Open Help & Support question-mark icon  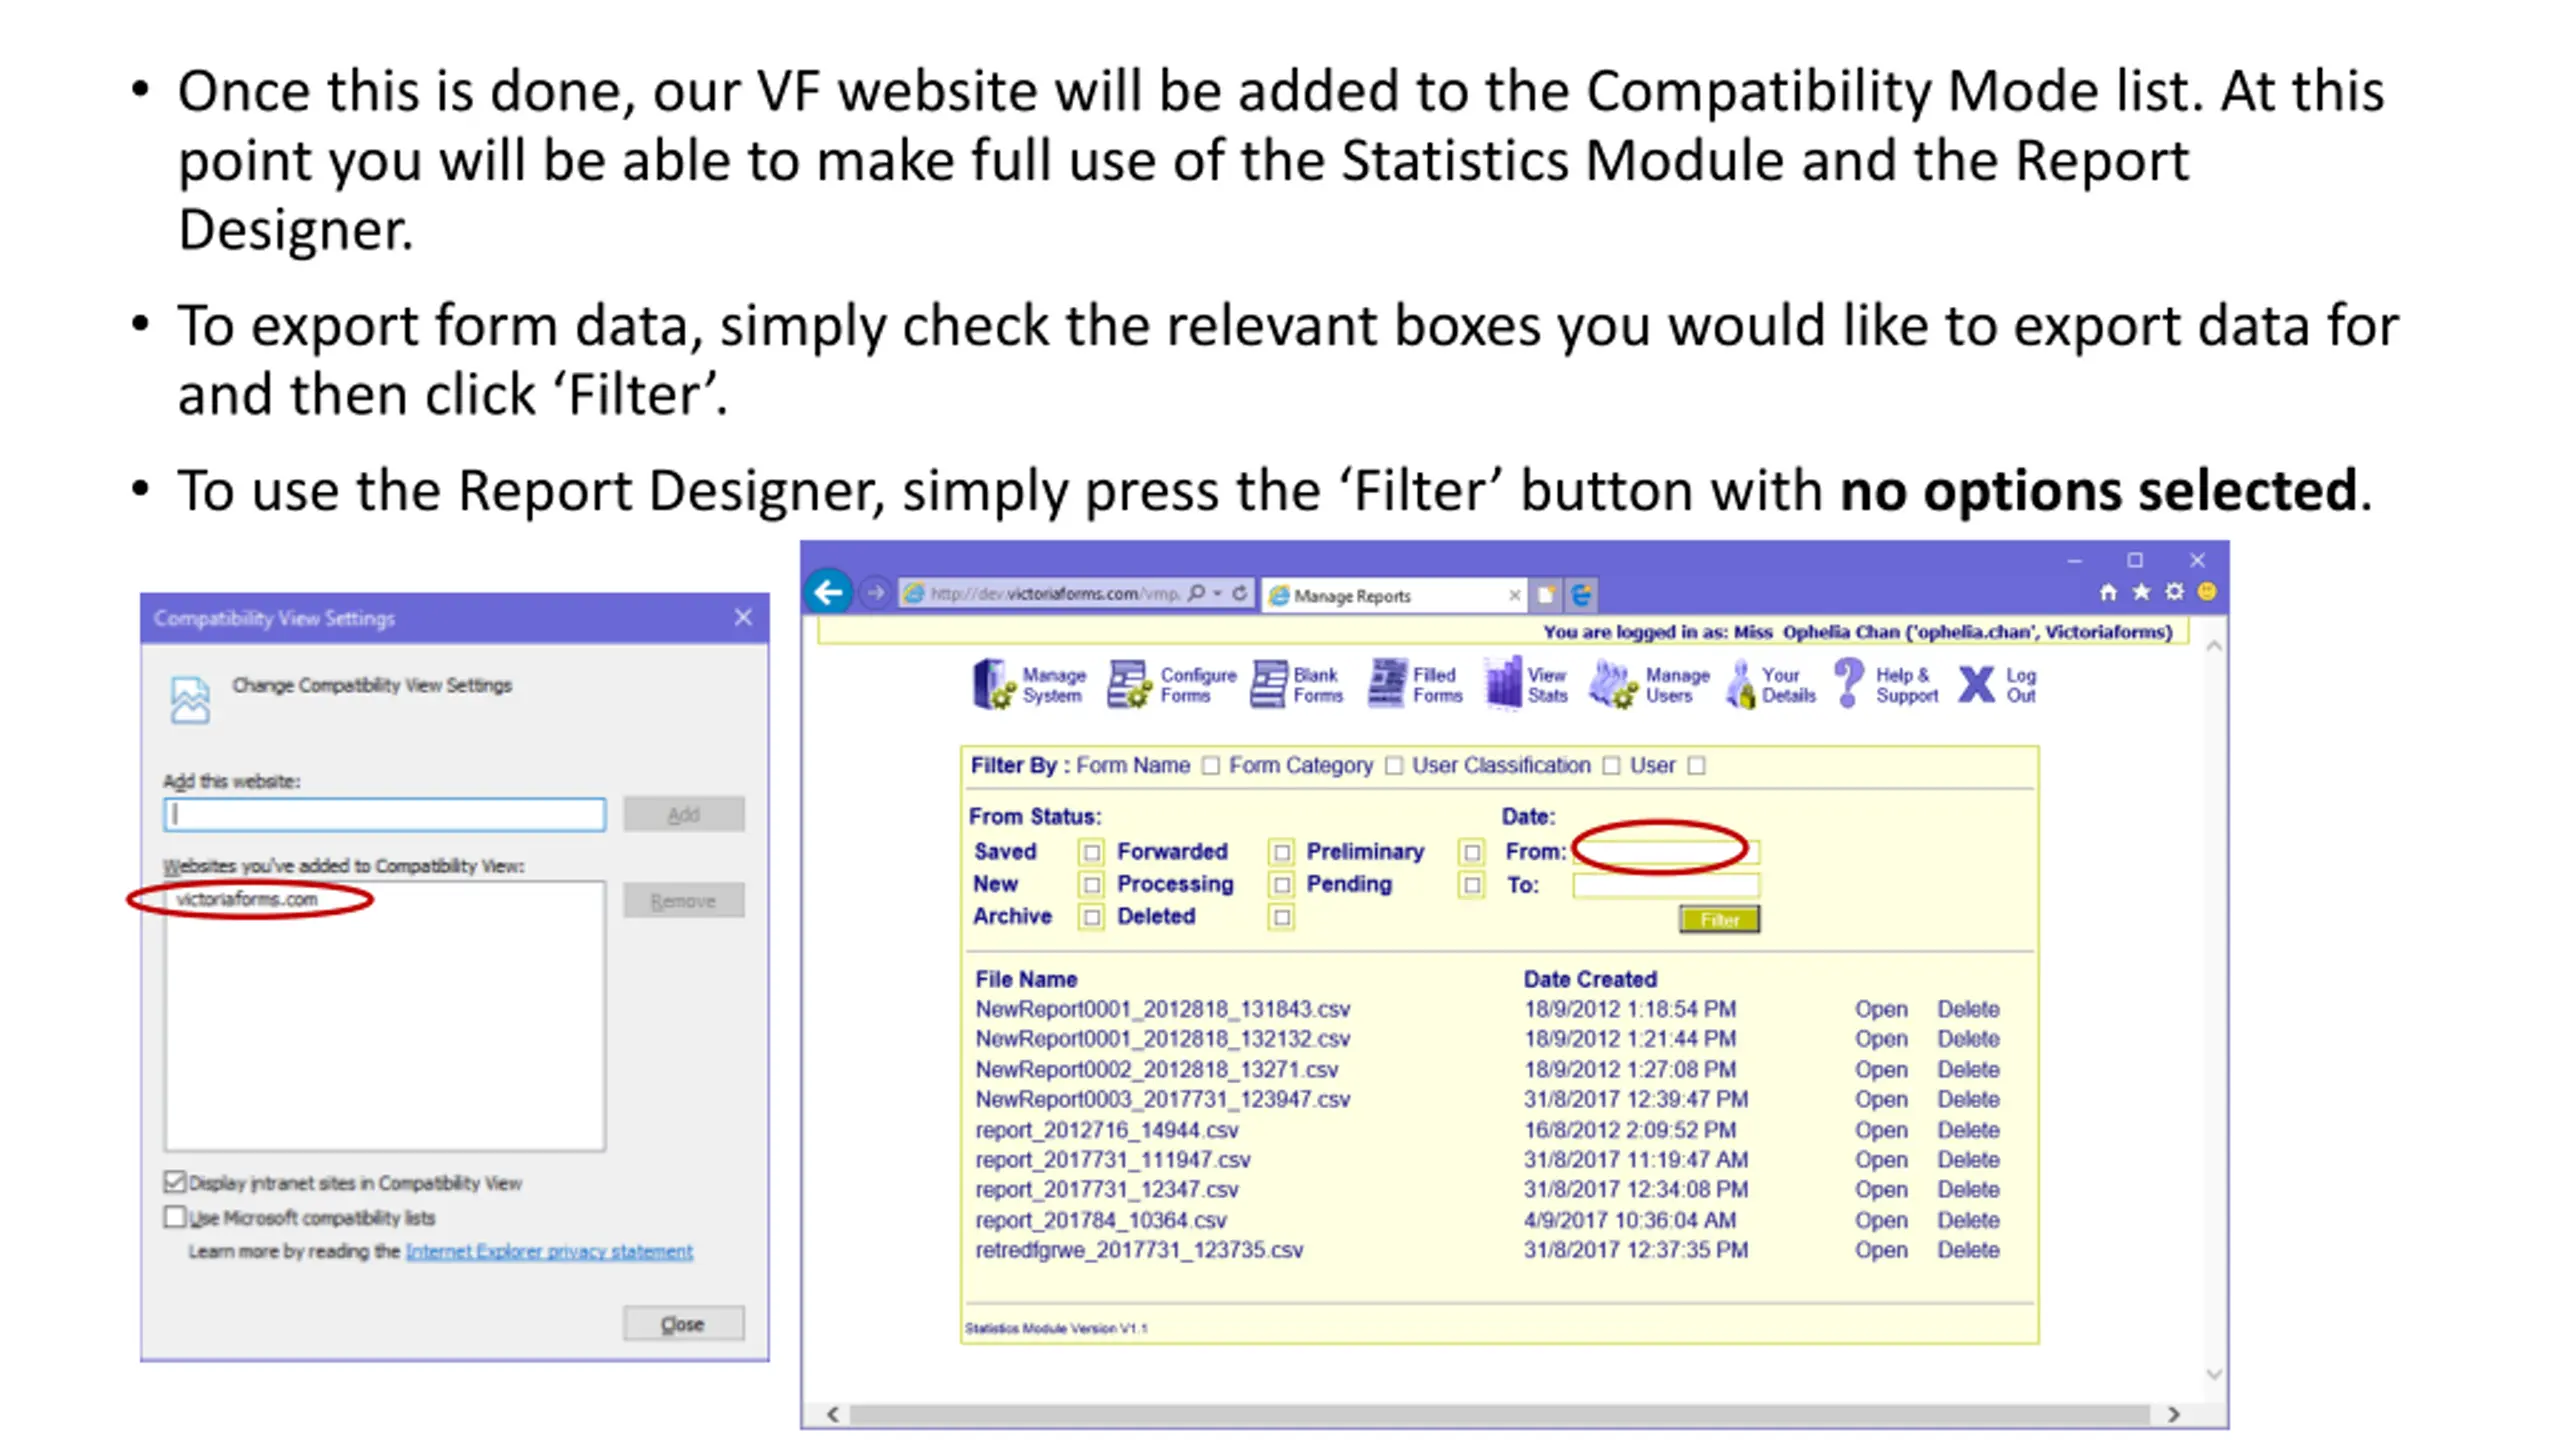pyautogui.click(x=1849, y=684)
